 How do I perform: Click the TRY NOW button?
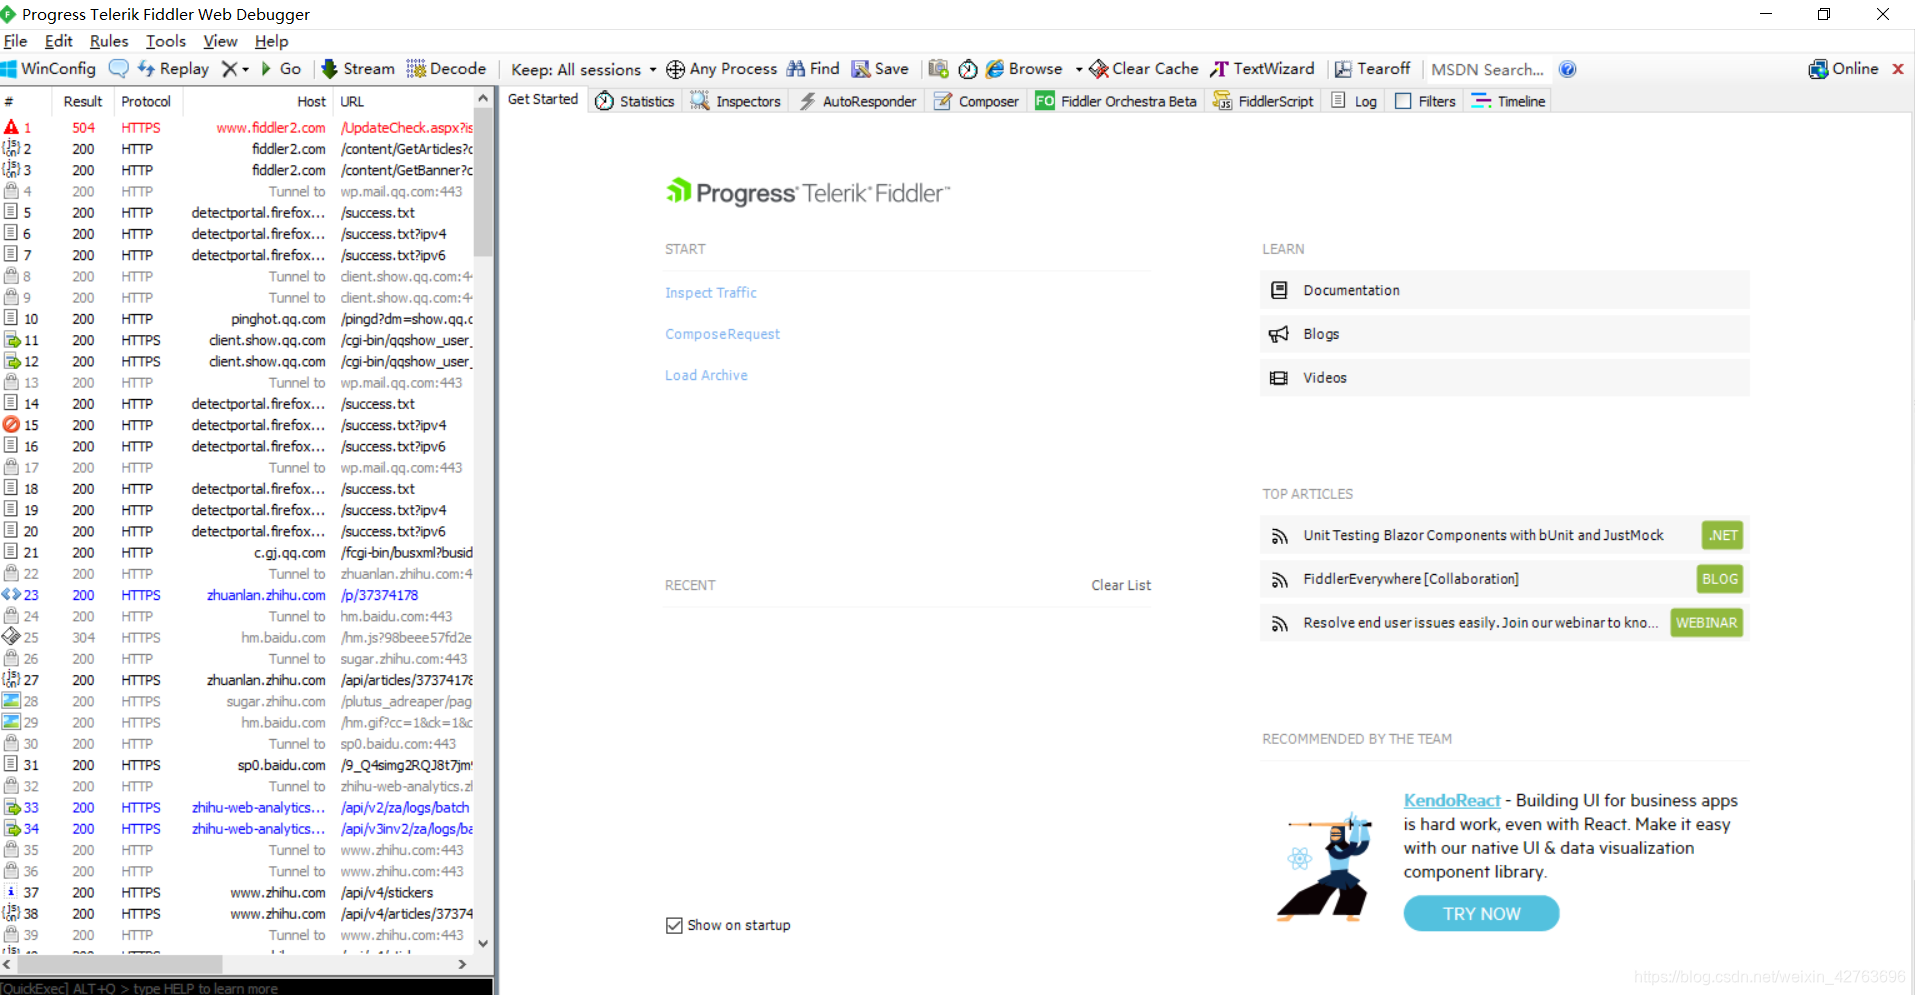1481,913
